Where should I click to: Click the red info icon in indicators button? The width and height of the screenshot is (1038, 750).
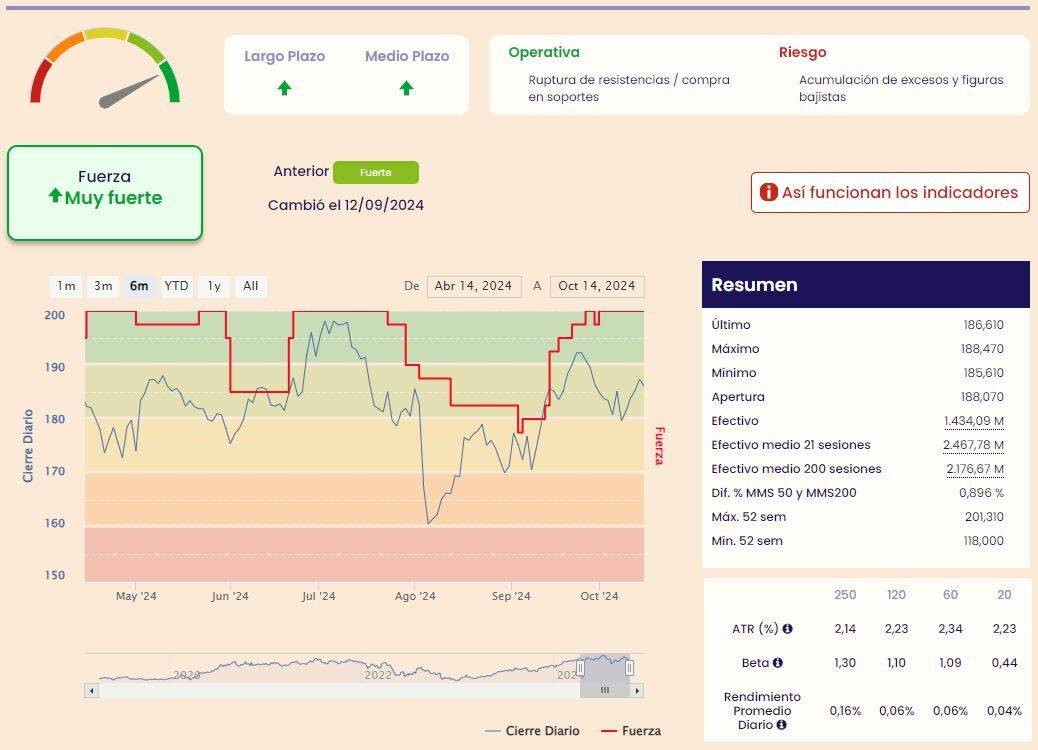769,192
